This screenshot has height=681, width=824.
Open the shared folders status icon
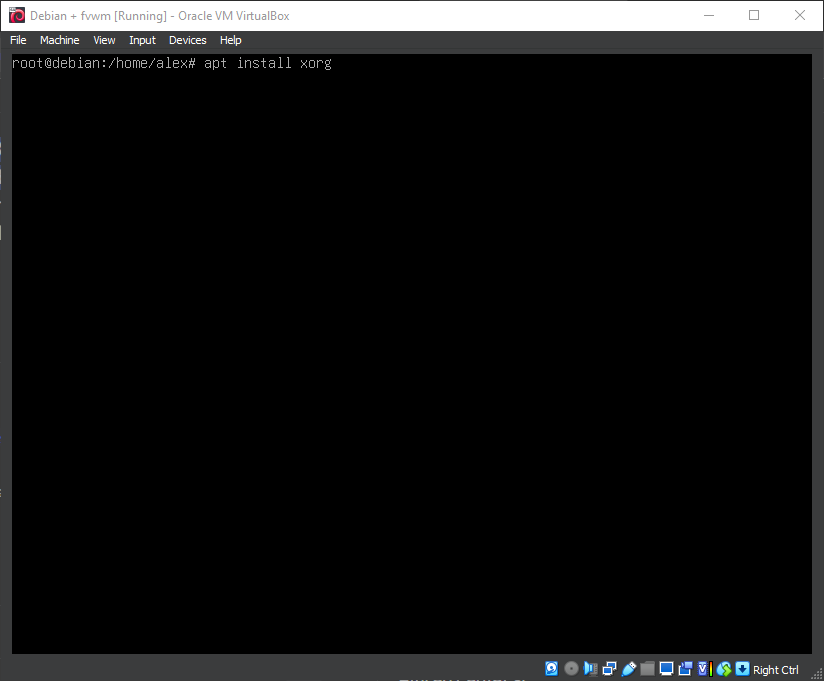point(647,668)
